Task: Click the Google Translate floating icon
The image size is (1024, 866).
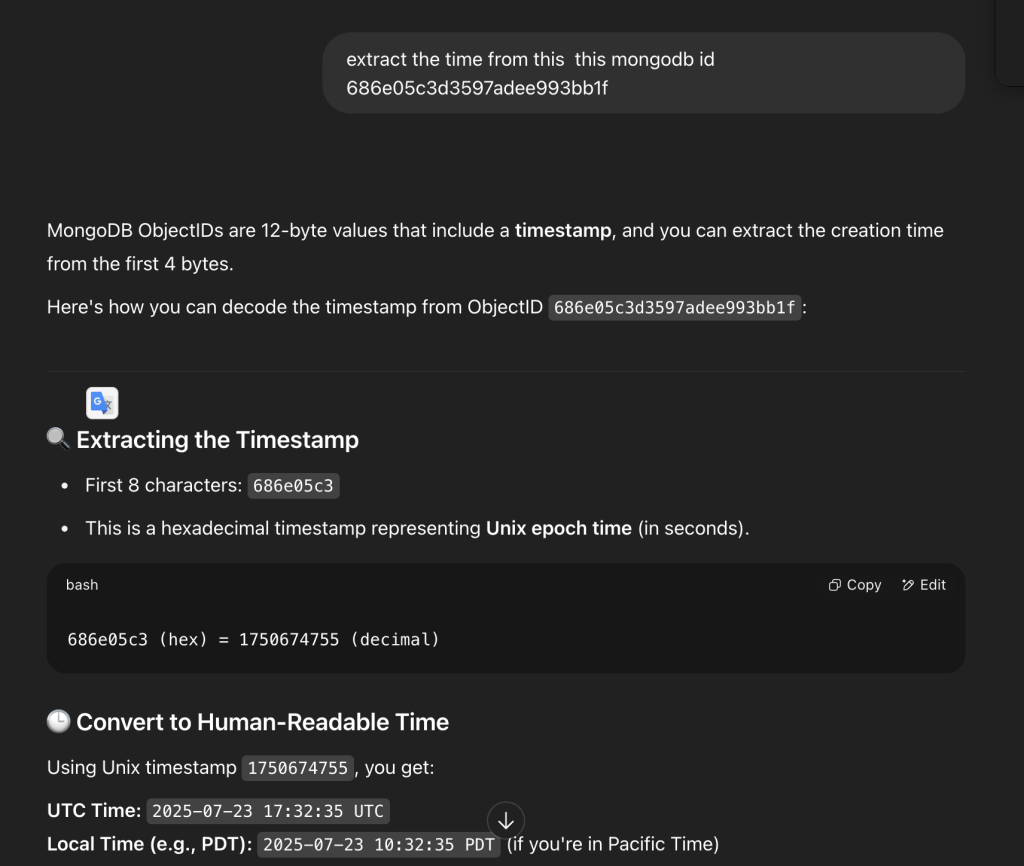Action: (102, 403)
